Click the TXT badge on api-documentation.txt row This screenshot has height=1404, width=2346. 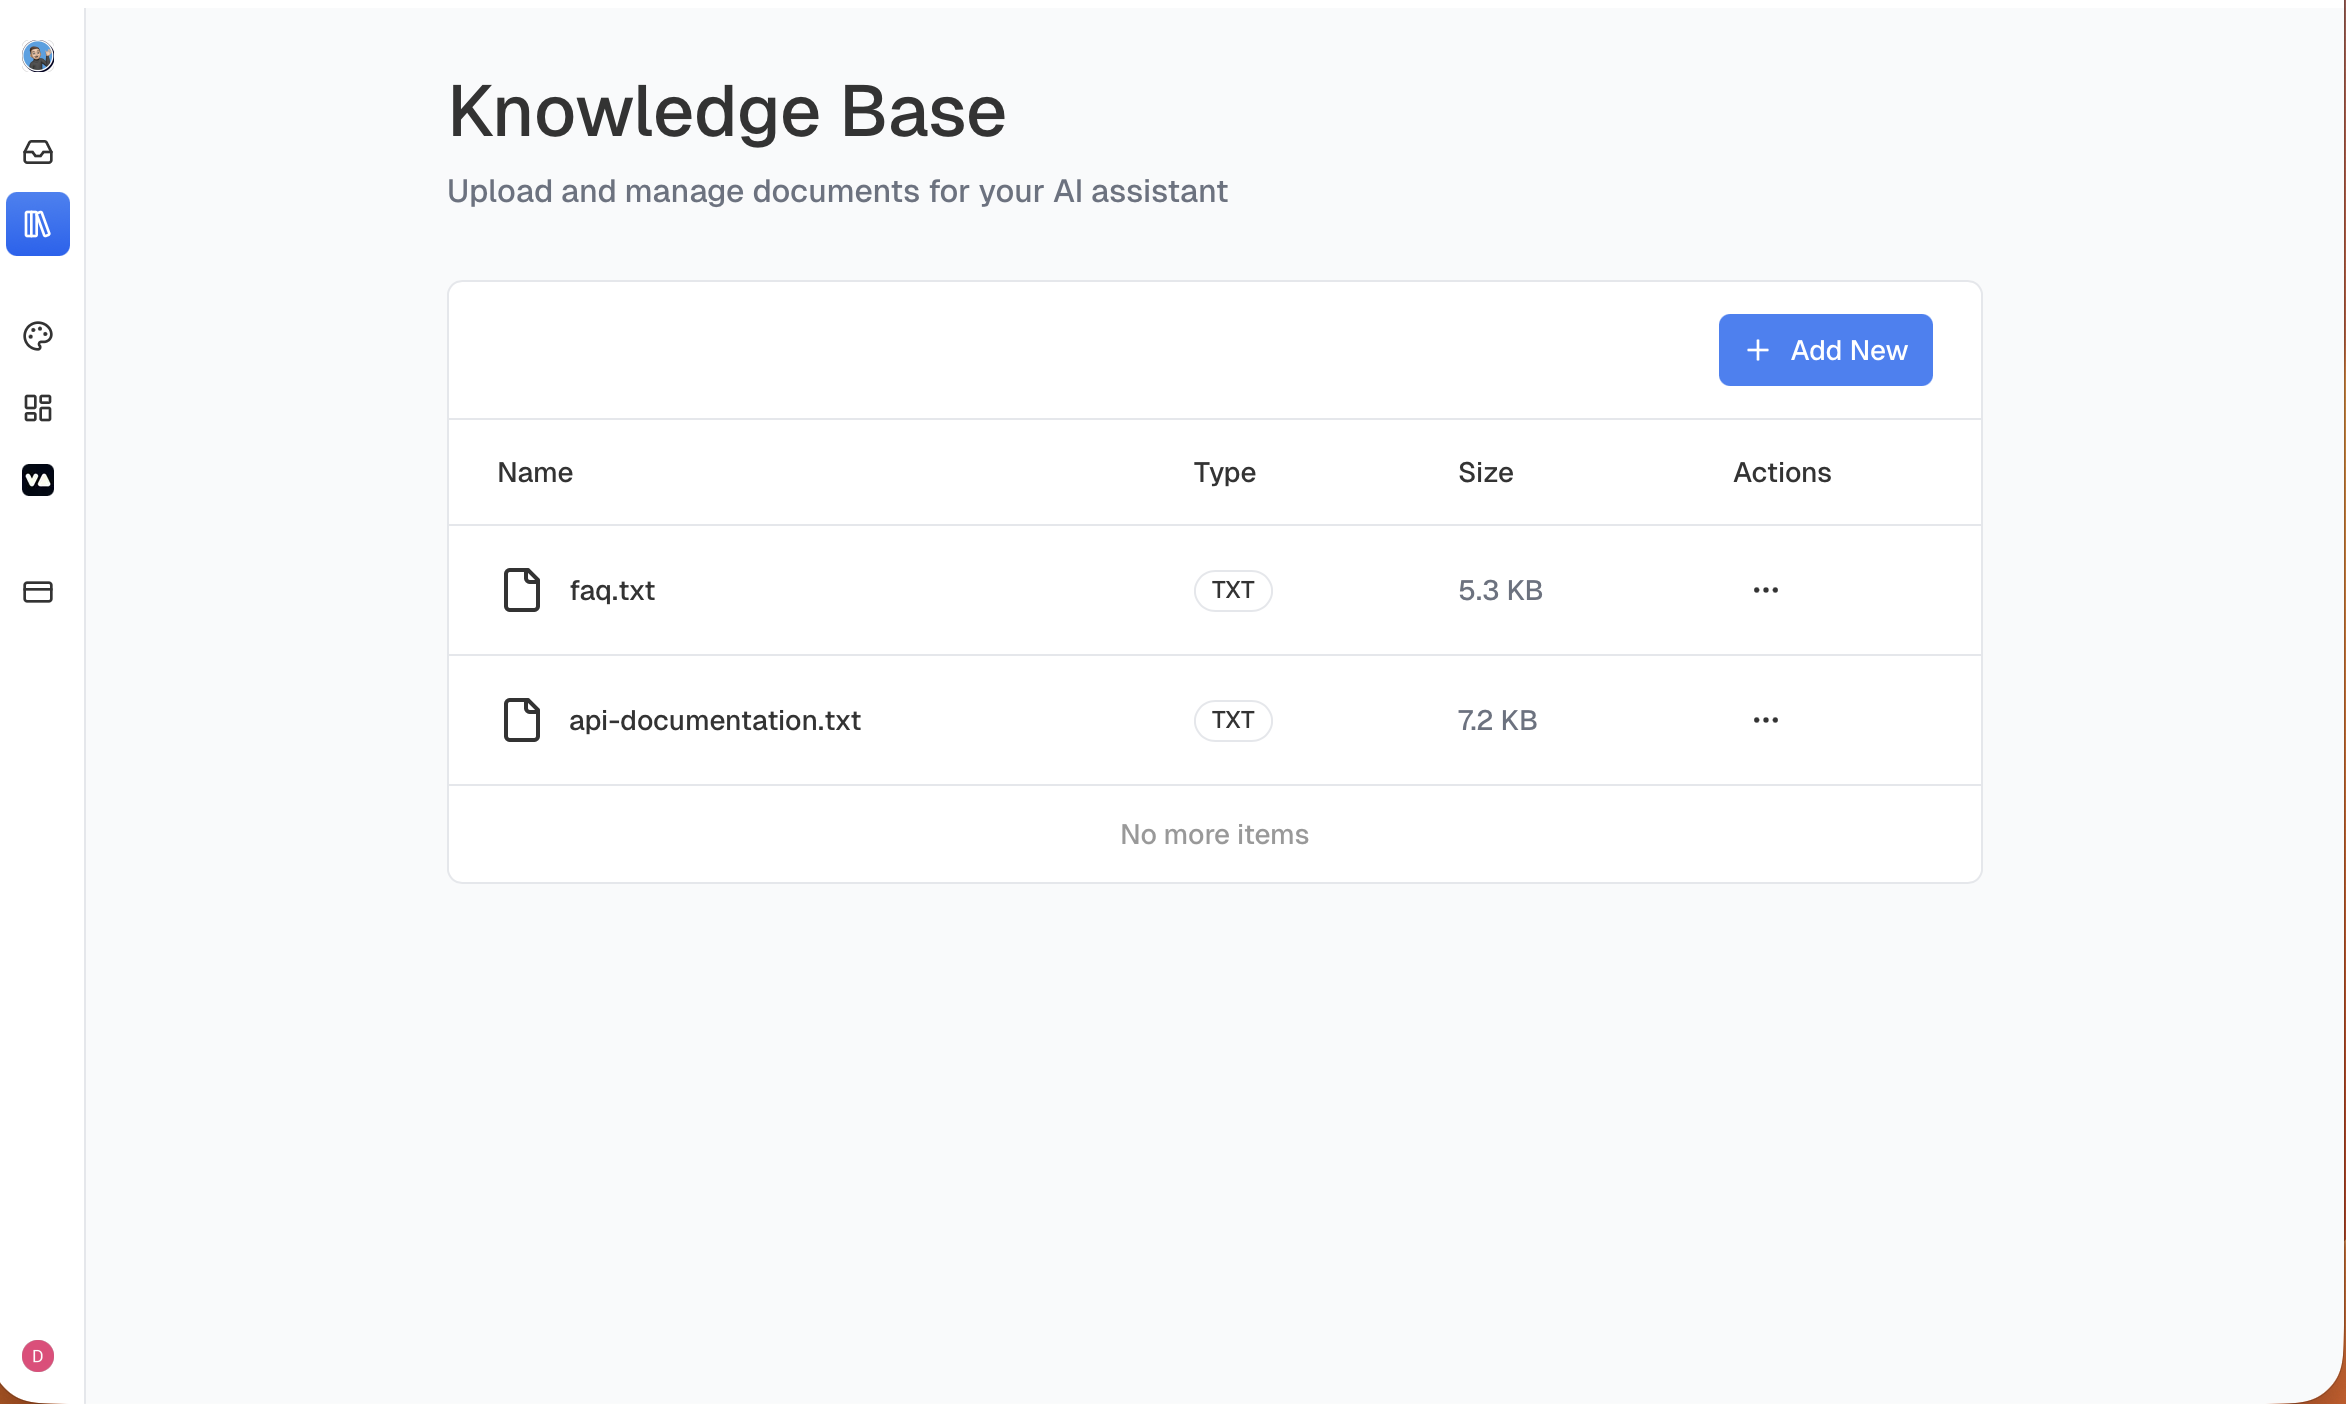pos(1232,720)
